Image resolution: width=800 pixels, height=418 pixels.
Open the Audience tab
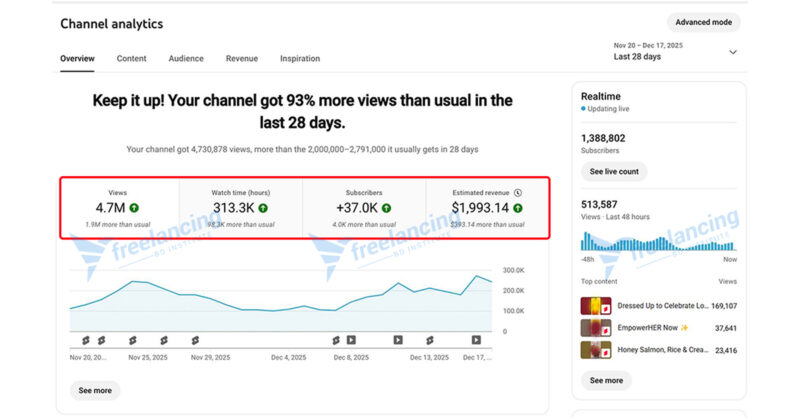point(186,59)
